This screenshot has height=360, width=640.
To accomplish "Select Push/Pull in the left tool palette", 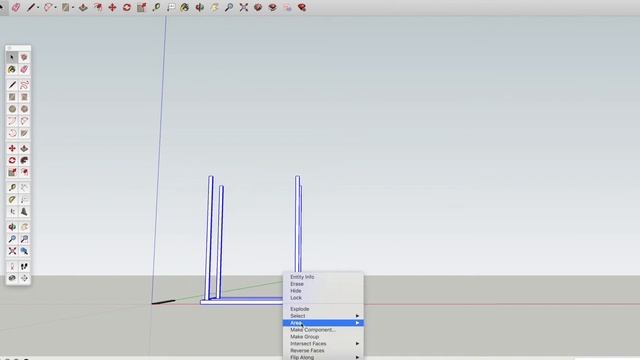I will point(24,149).
